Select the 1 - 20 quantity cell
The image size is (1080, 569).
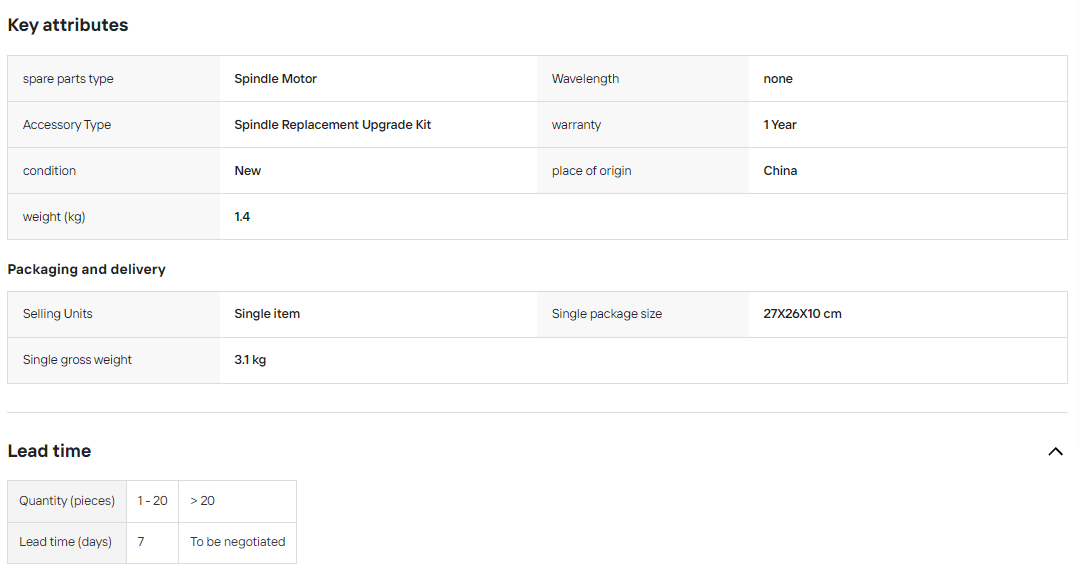tap(152, 501)
